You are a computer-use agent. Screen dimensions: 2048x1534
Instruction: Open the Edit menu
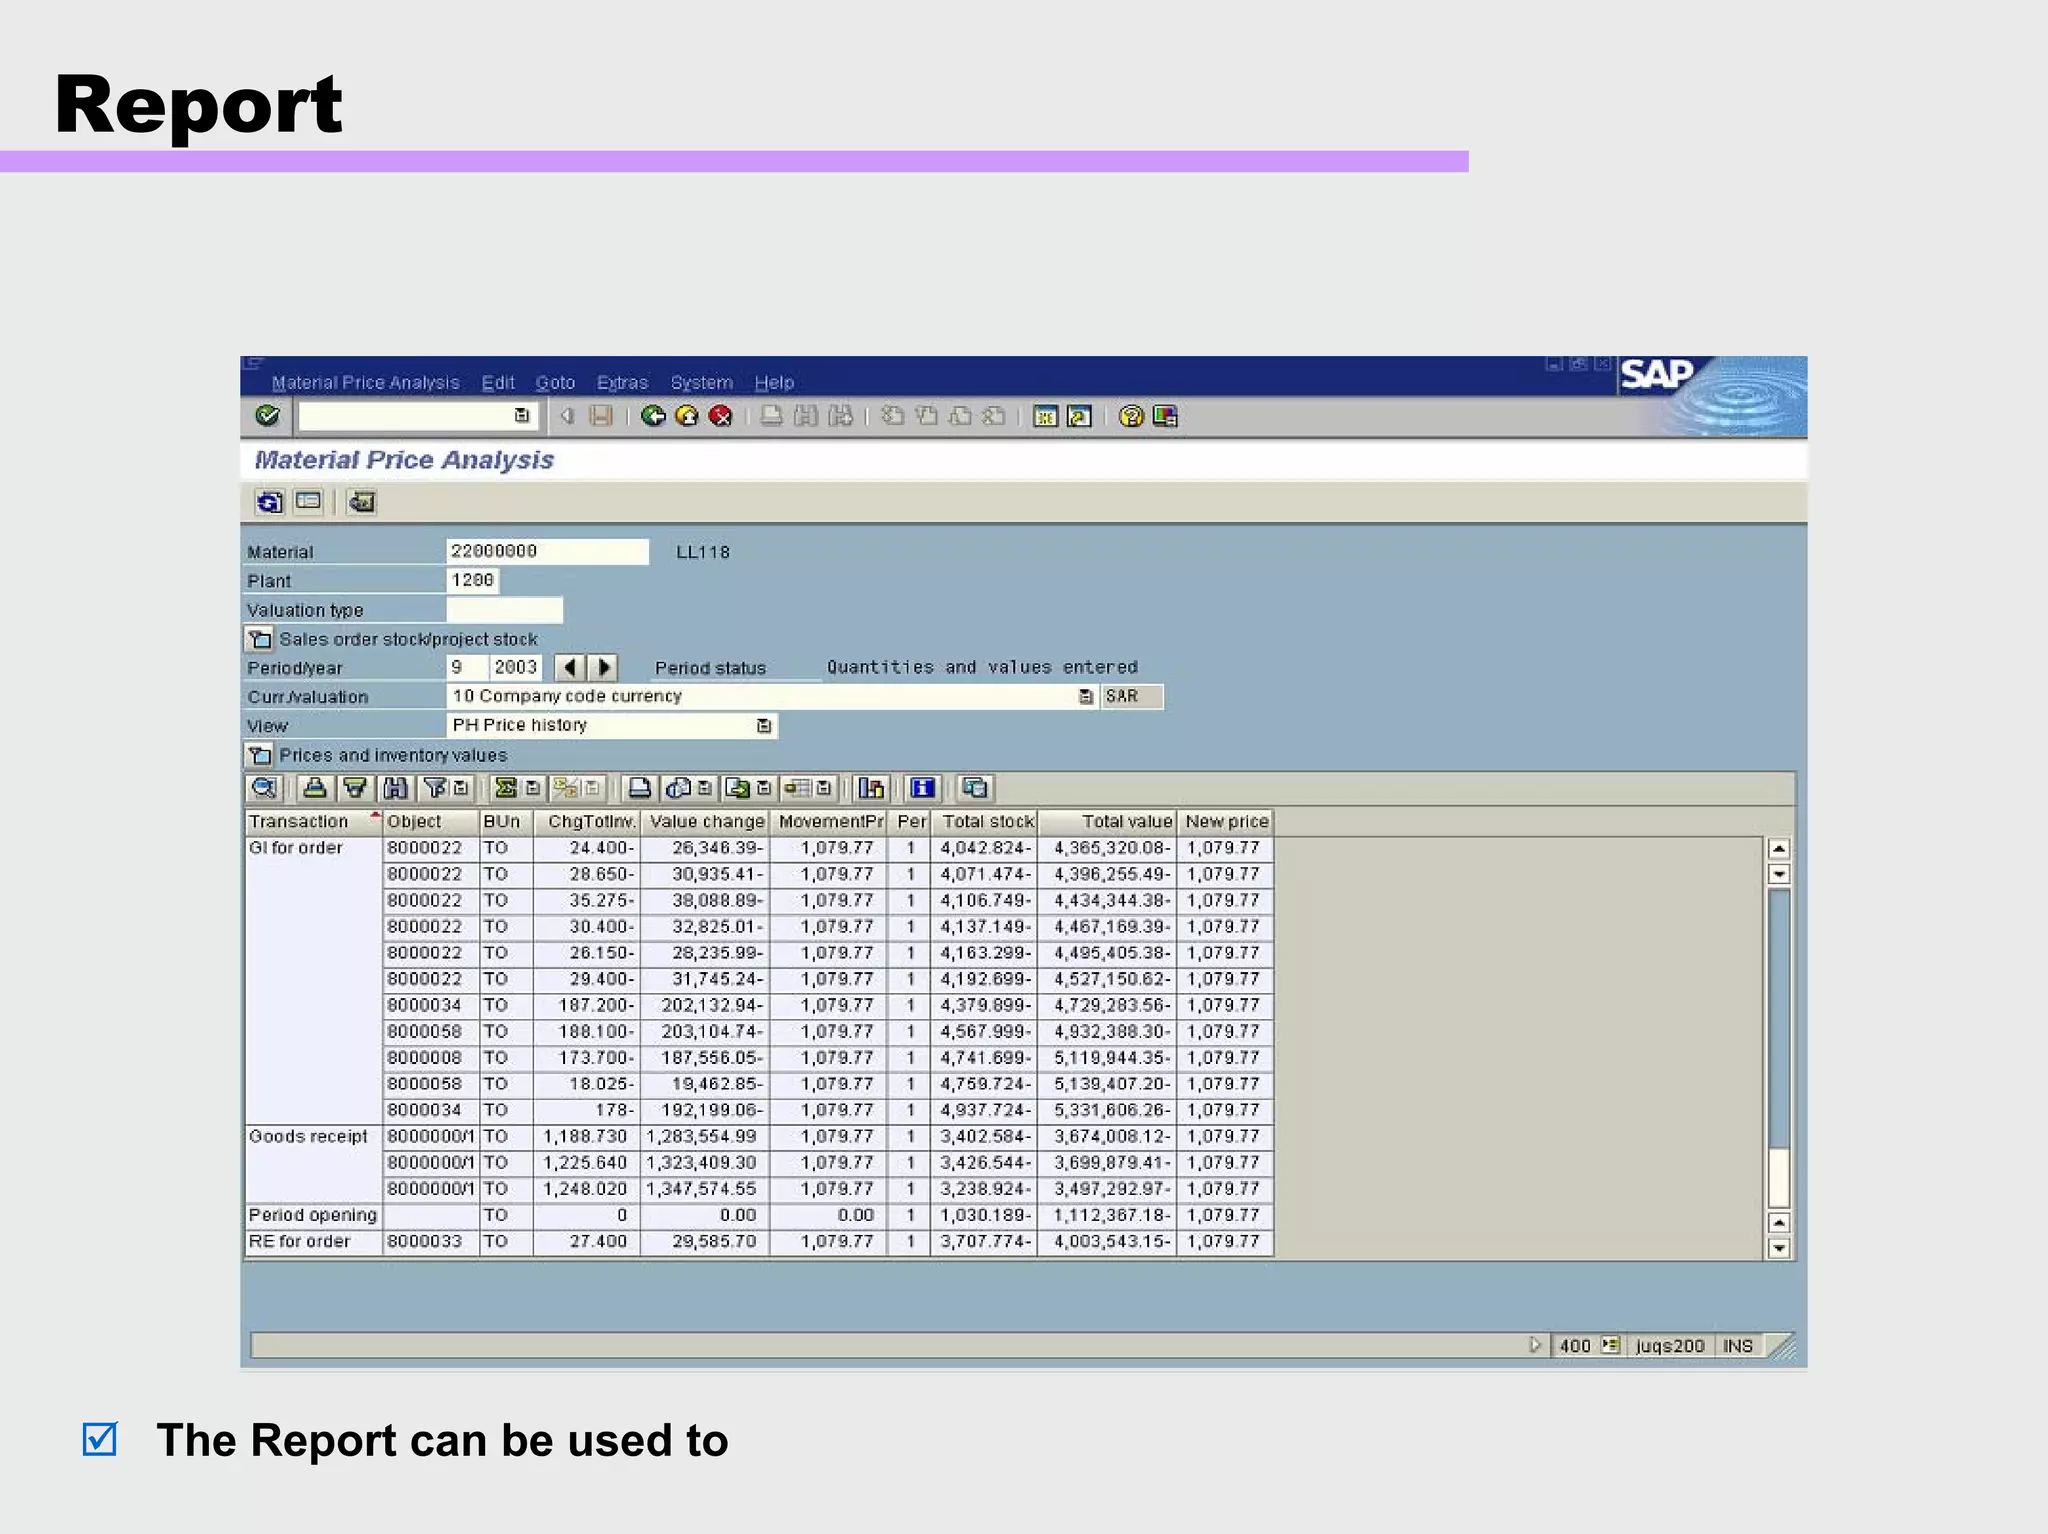(x=498, y=382)
